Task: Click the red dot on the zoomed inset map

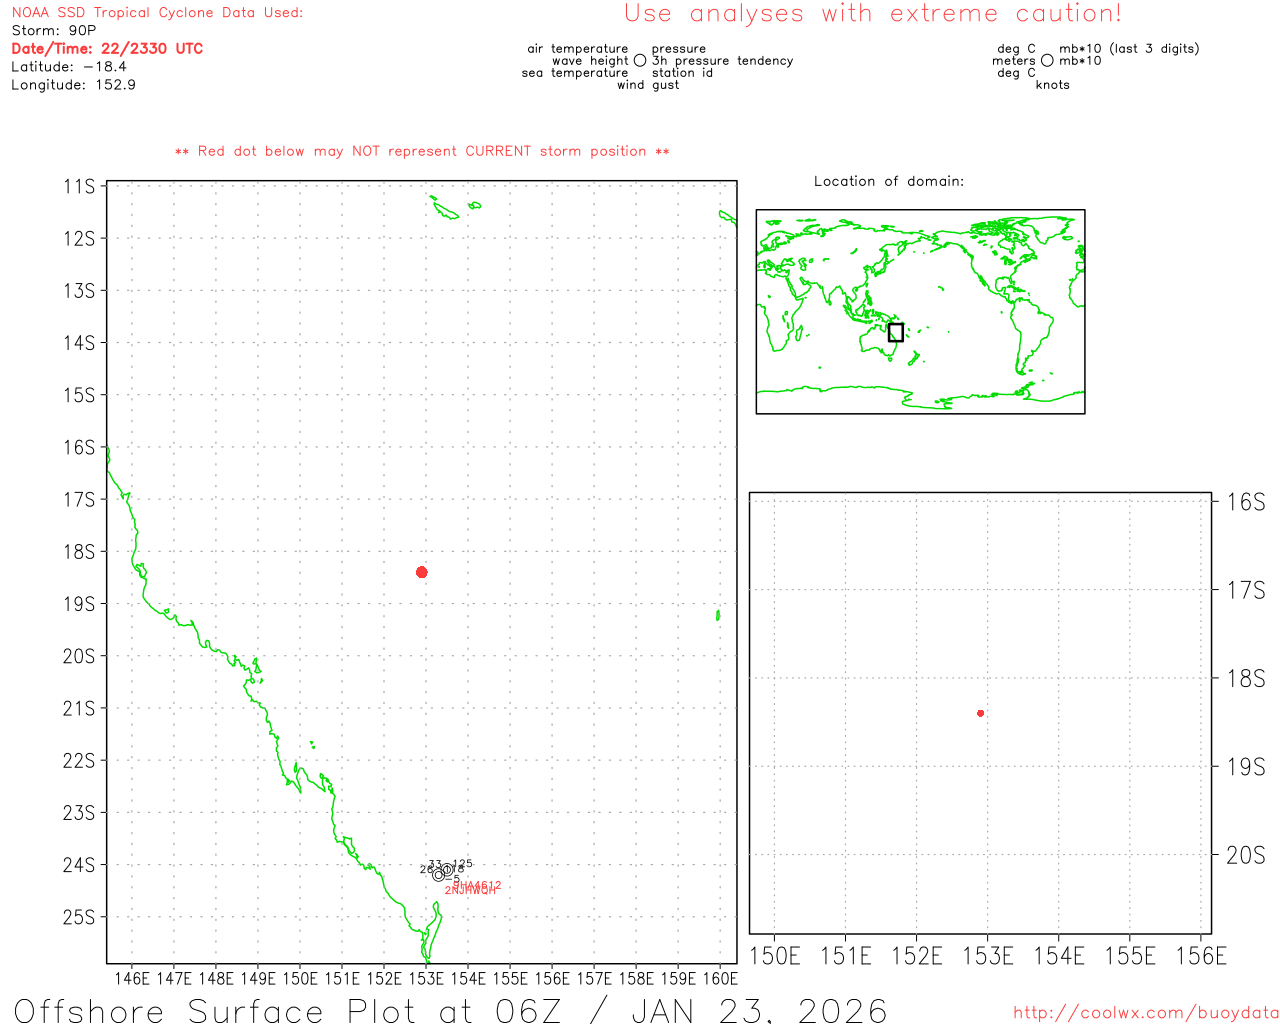Action: (981, 713)
